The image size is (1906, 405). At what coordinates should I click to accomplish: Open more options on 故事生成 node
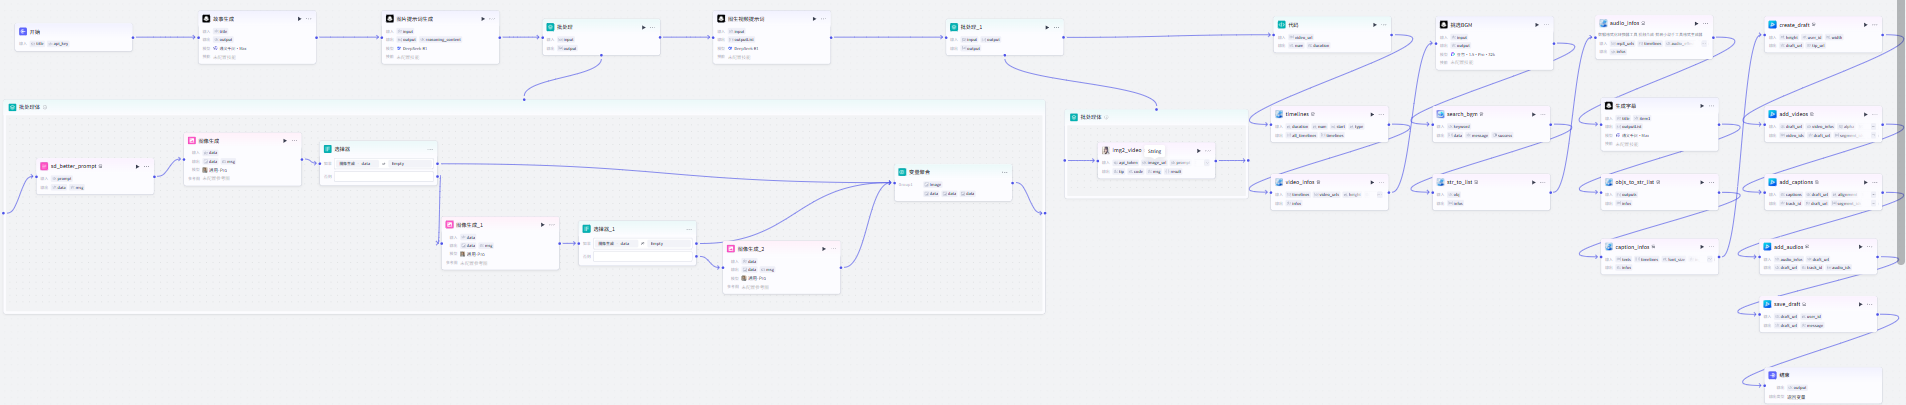pyautogui.click(x=308, y=19)
